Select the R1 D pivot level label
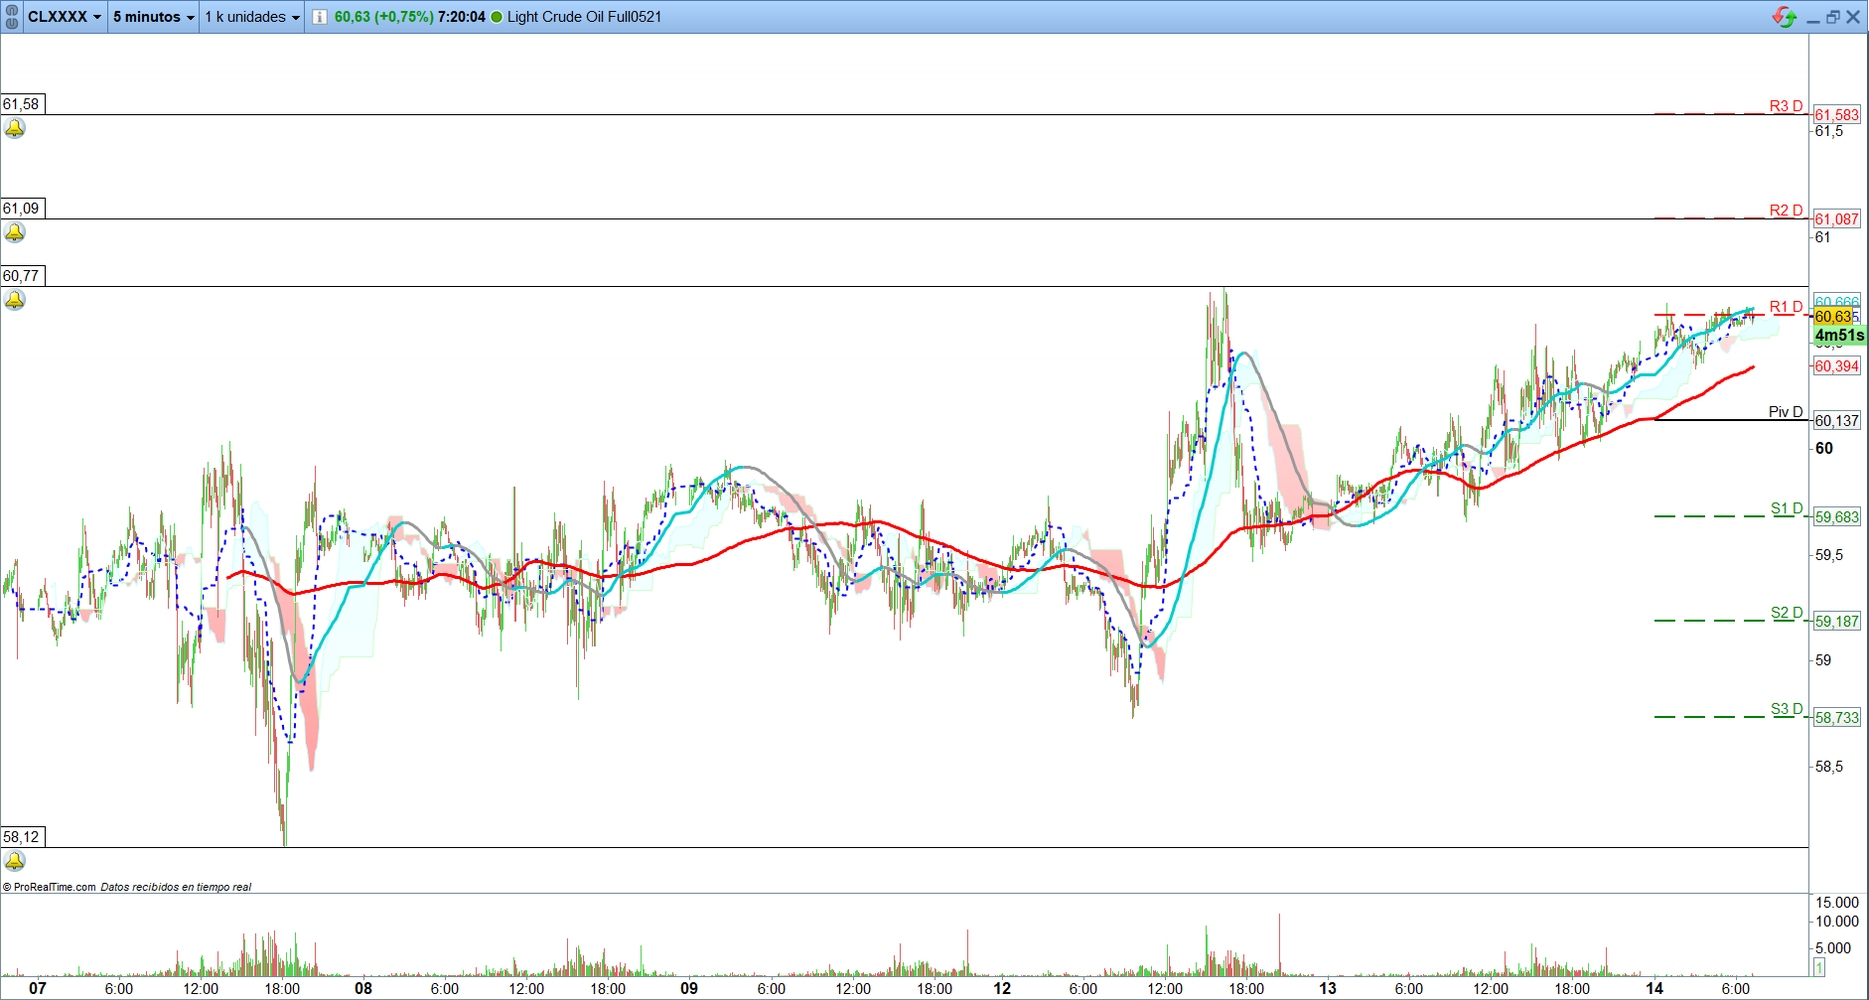 1785,307
